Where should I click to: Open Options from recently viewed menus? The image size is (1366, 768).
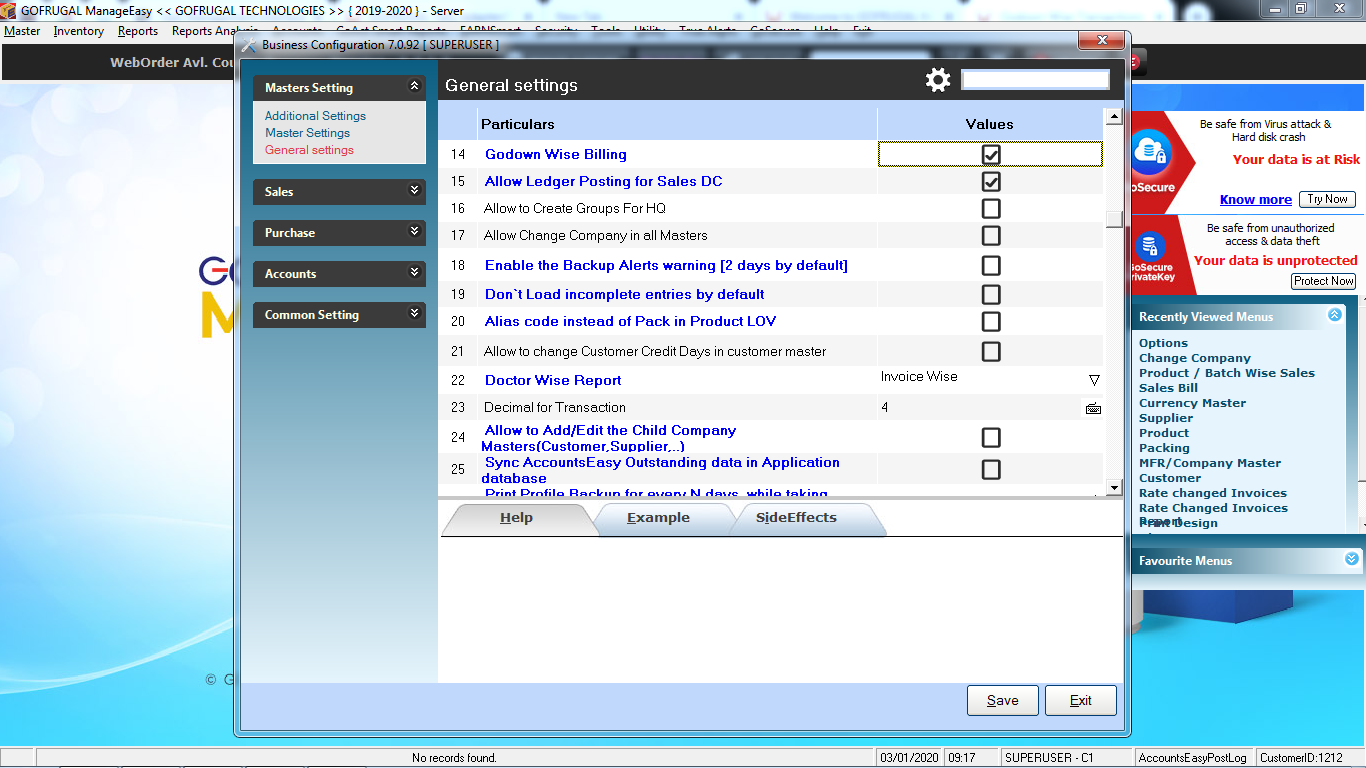1163,343
